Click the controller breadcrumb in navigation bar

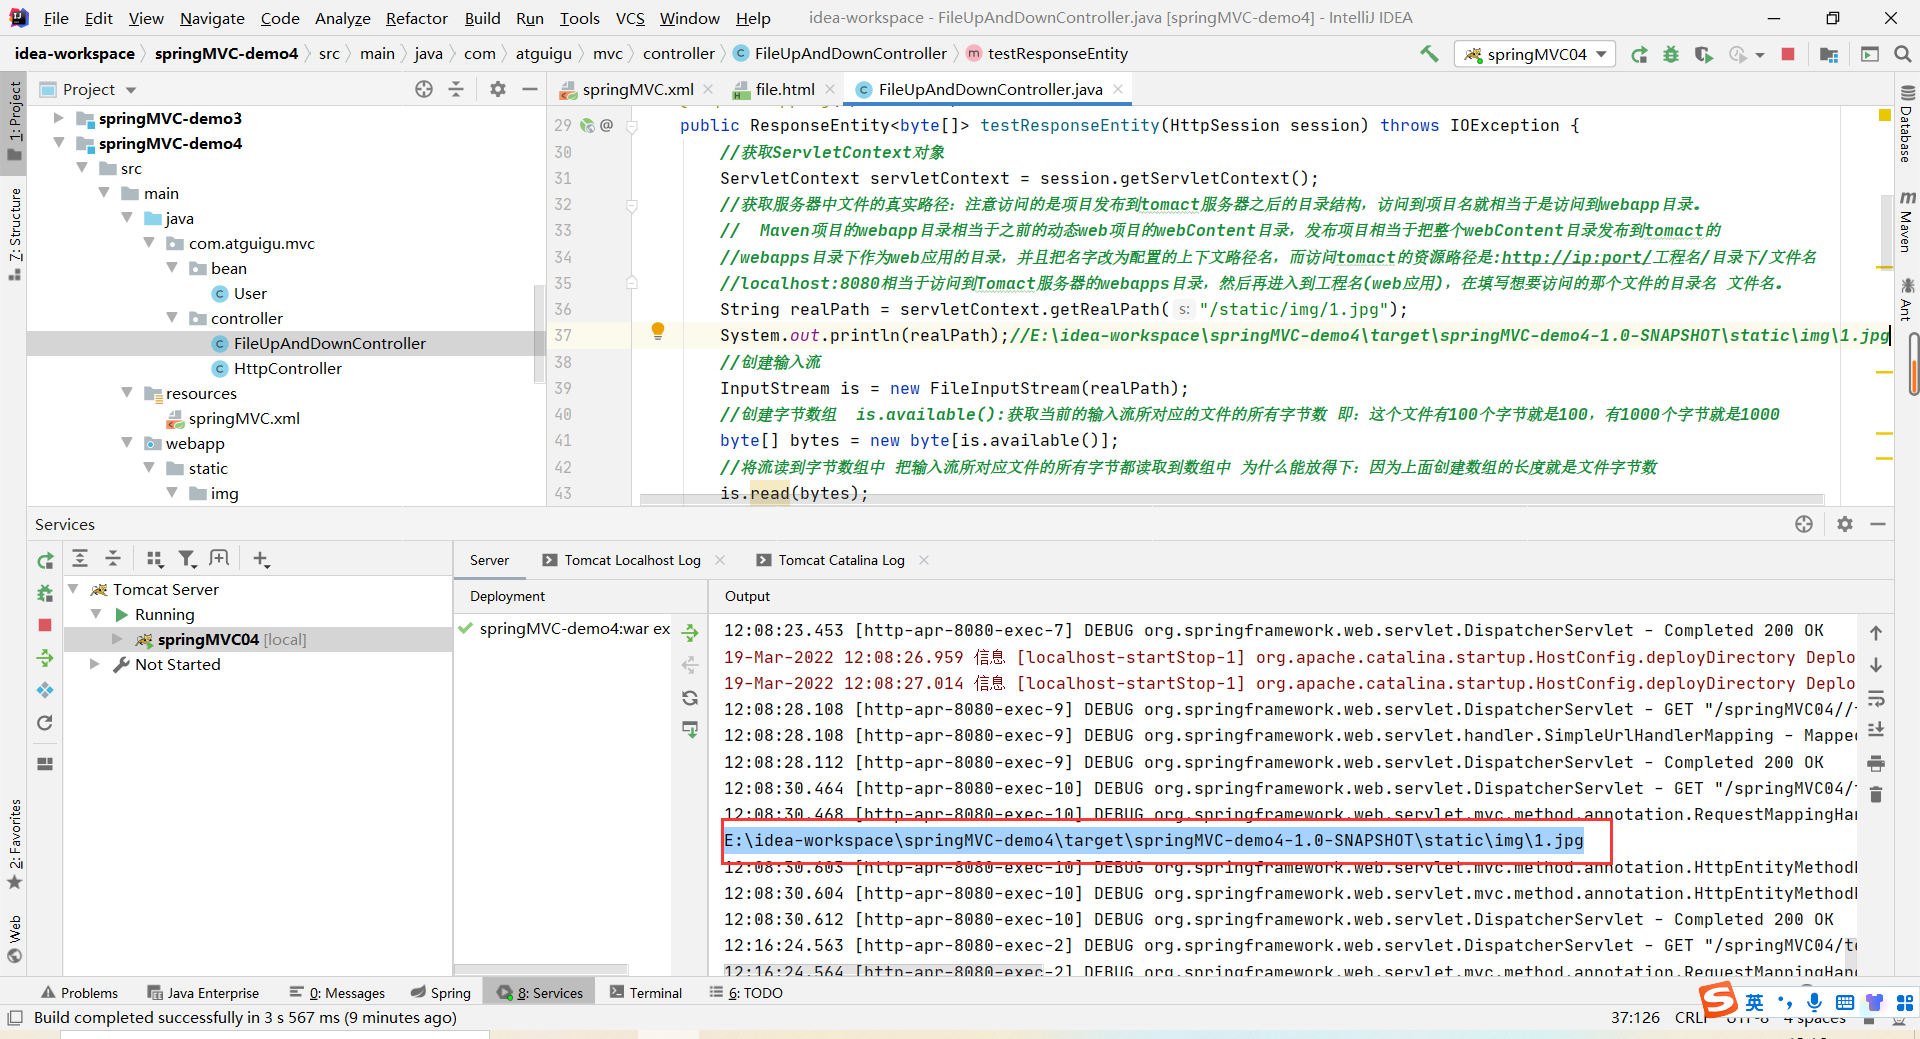[679, 54]
